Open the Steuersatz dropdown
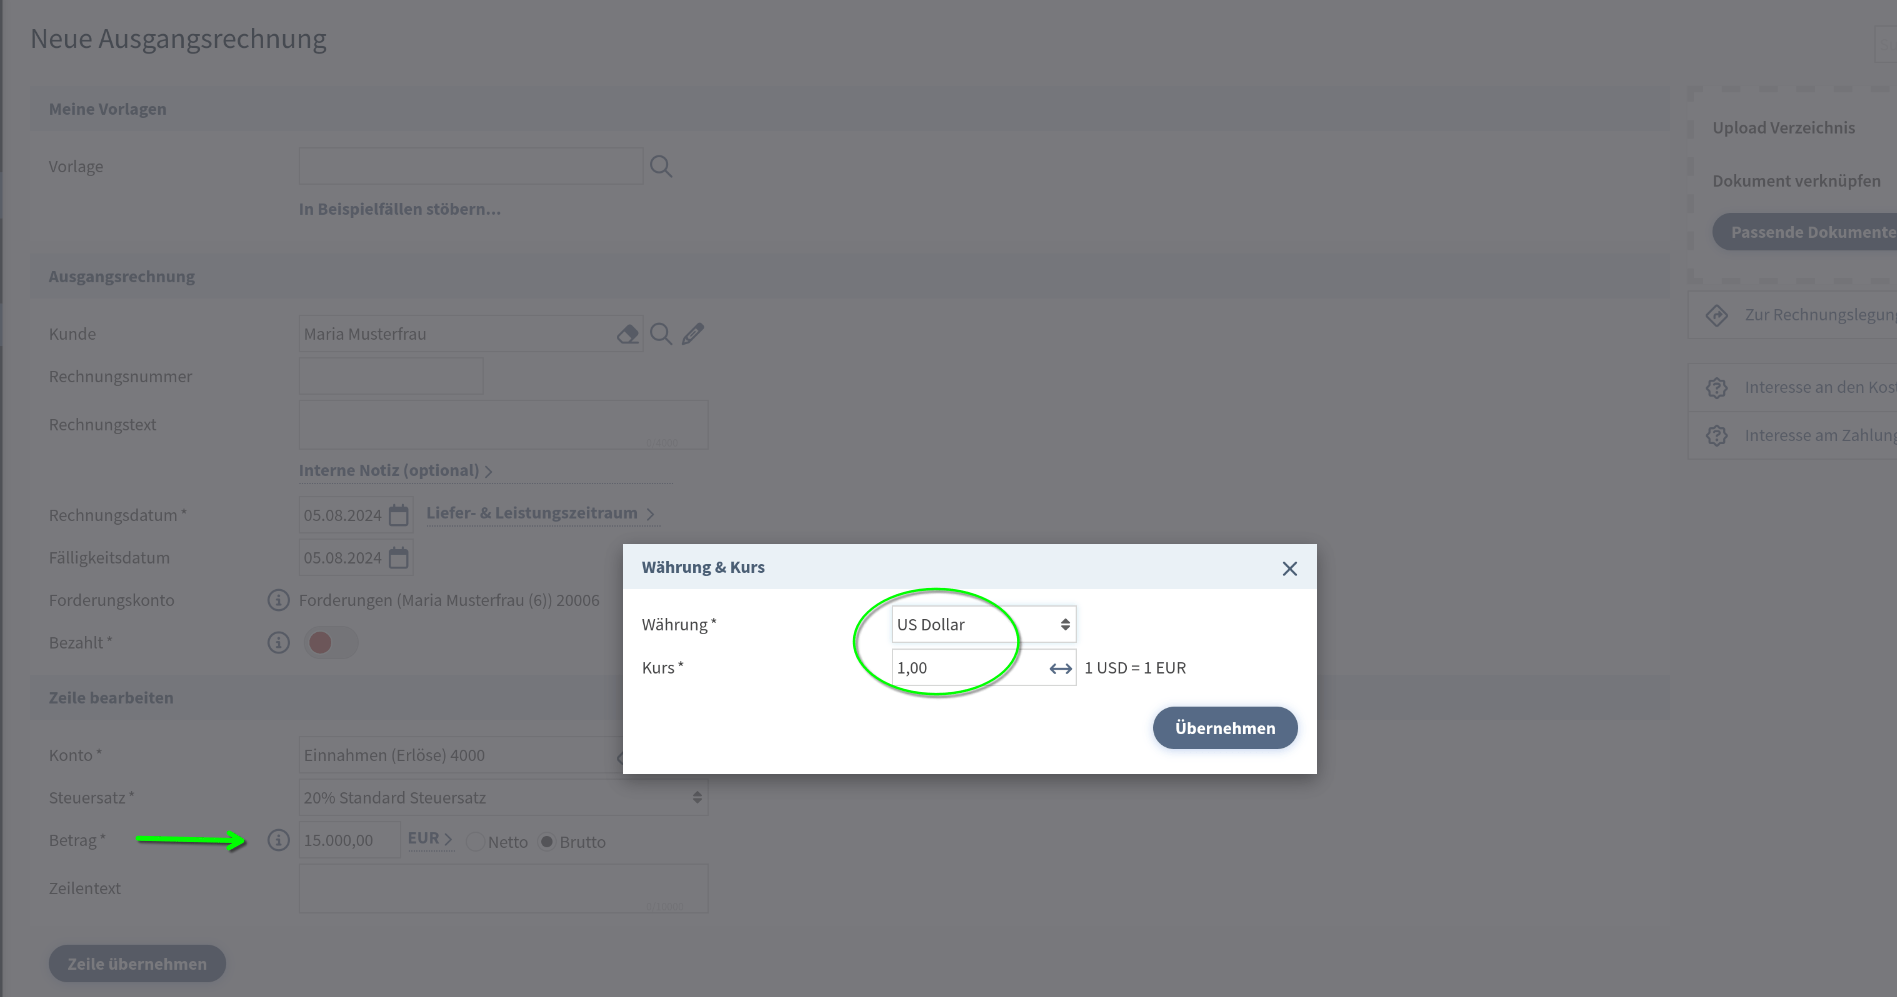The image size is (1897, 997). [503, 798]
